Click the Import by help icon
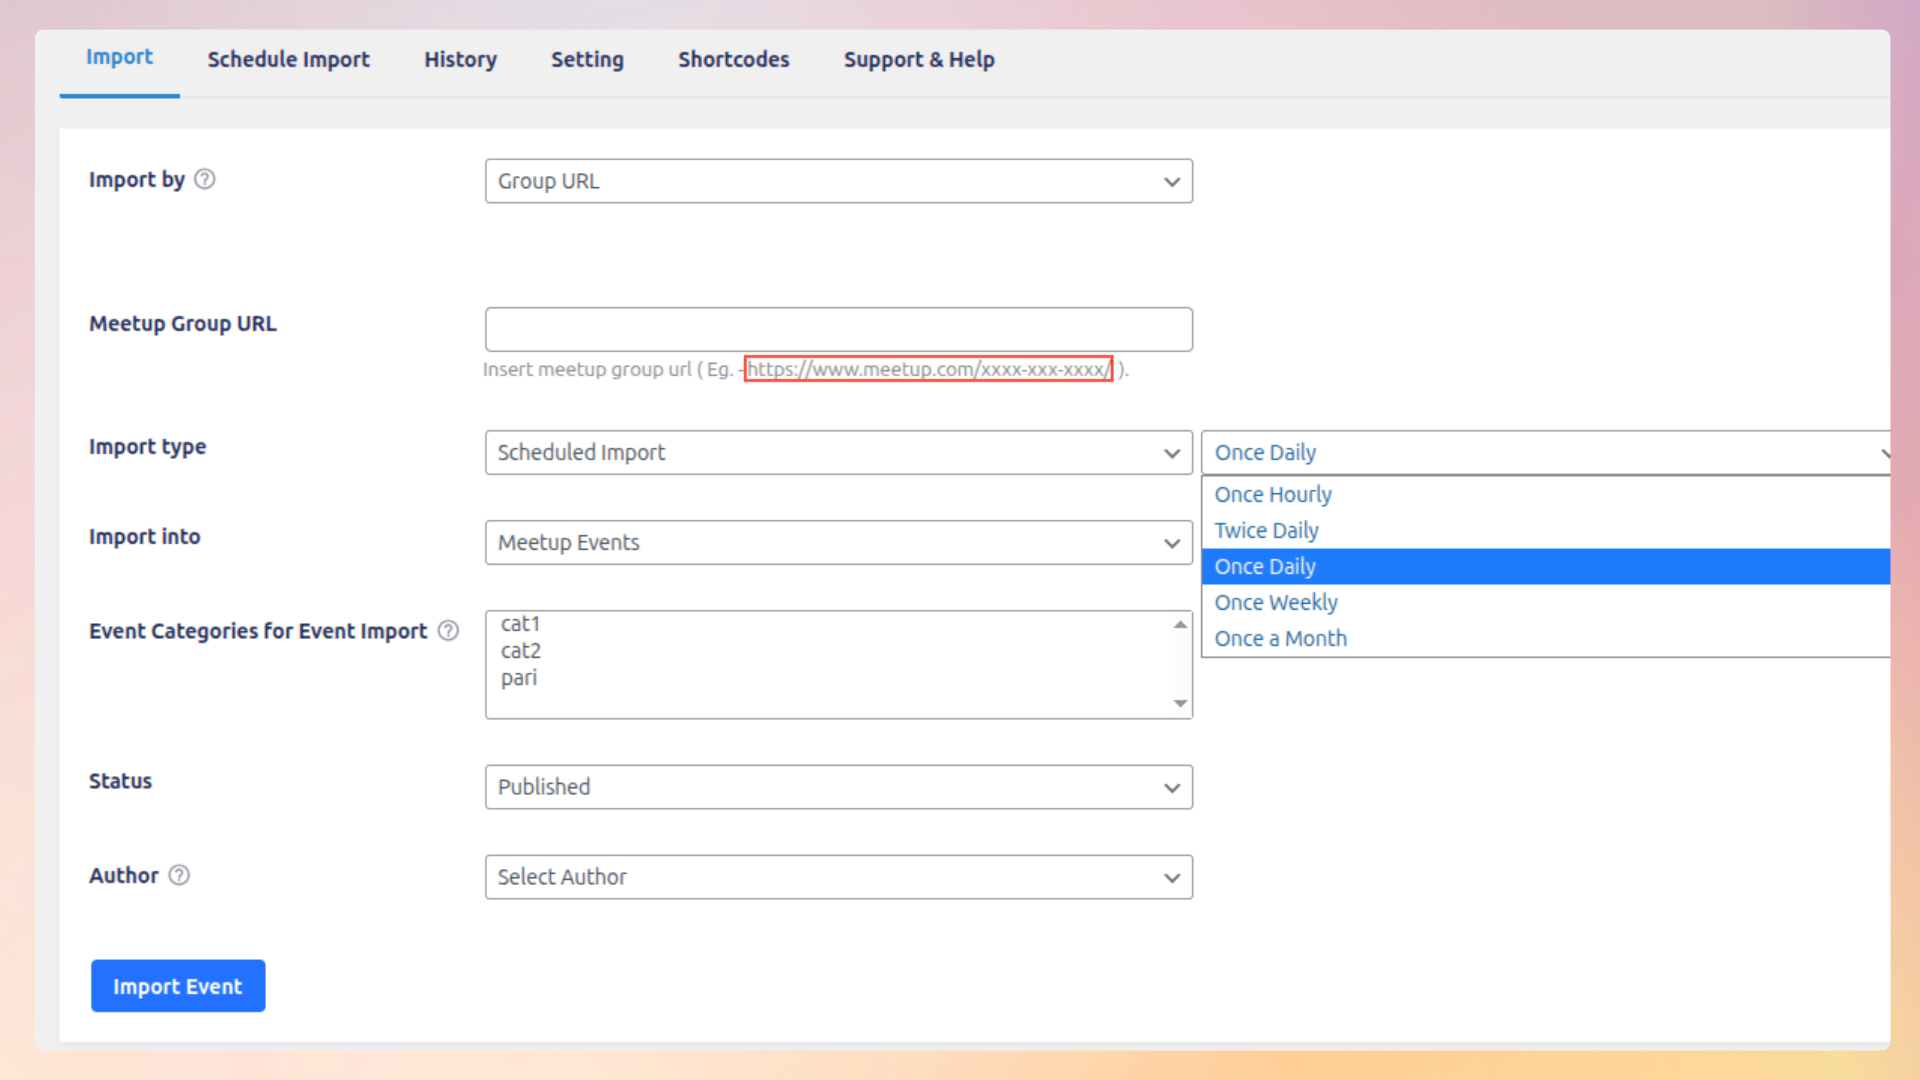 coord(204,179)
